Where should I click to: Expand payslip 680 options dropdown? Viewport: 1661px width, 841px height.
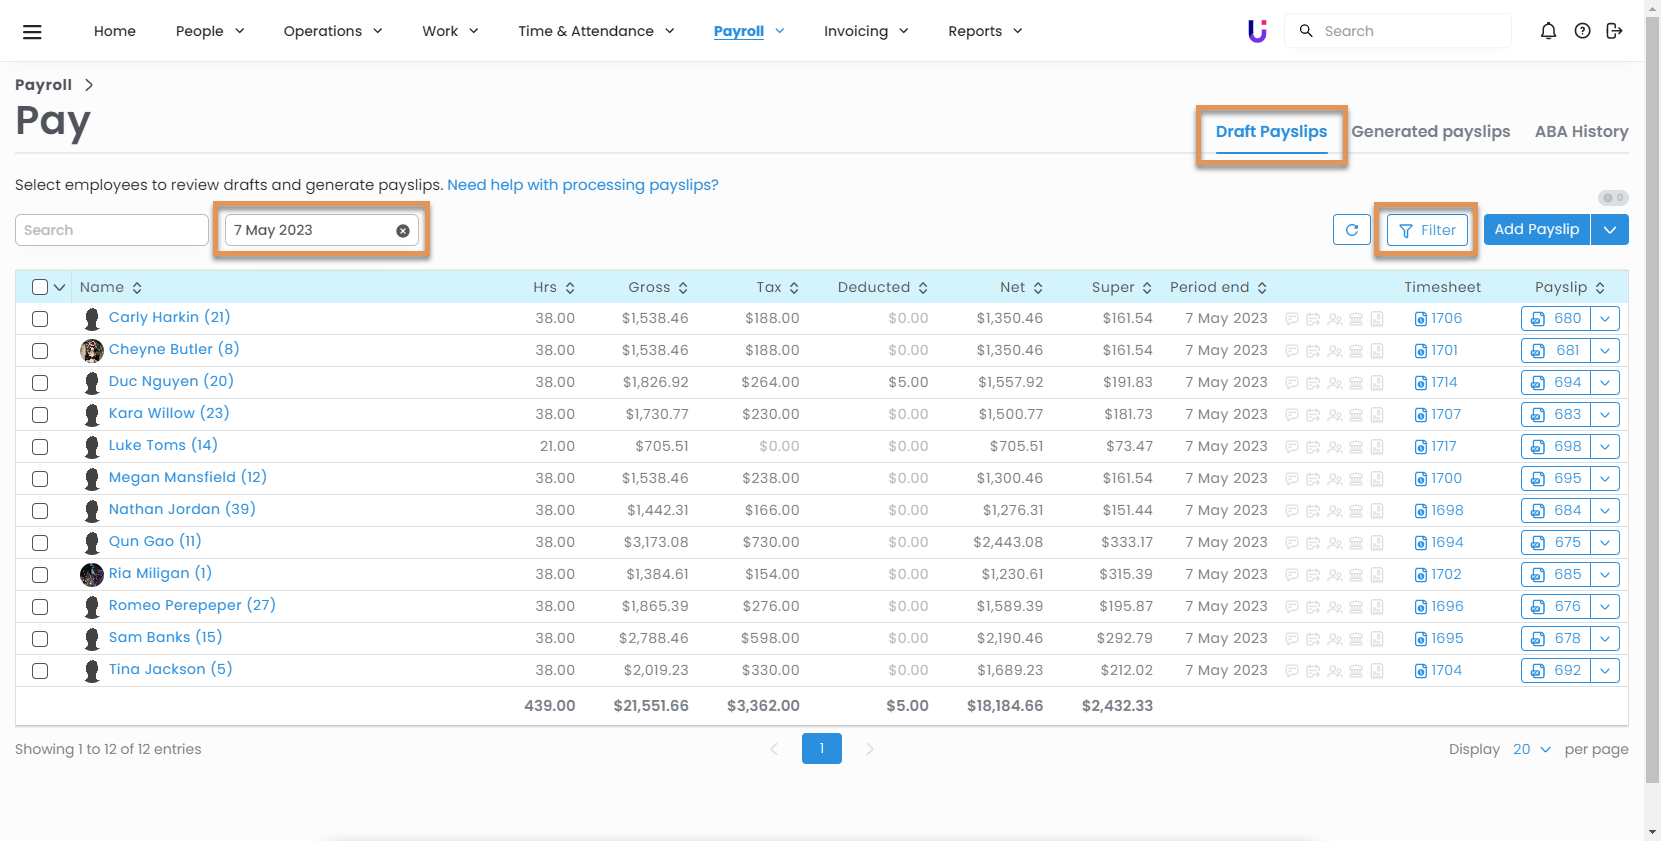tap(1605, 319)
